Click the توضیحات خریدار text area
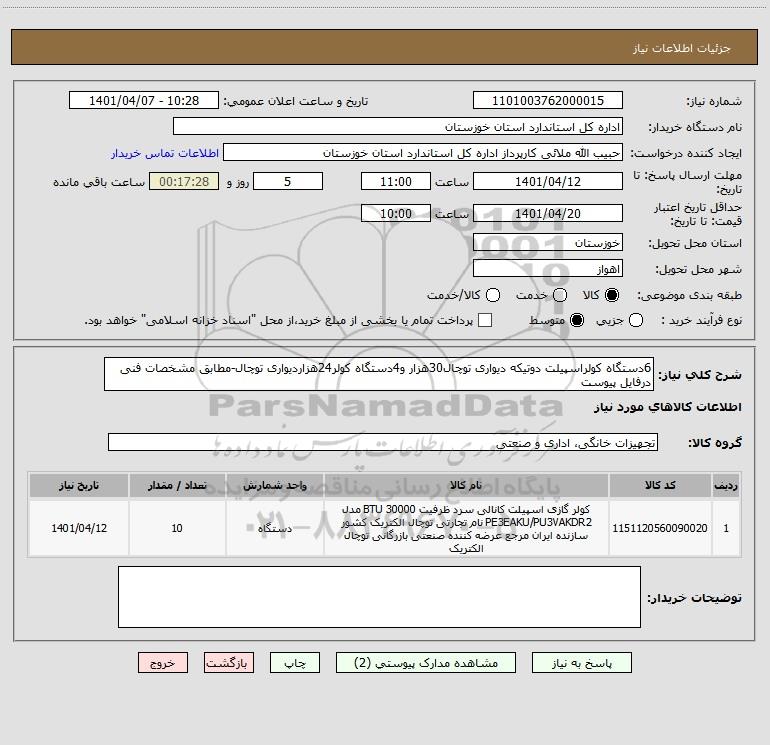This screenshot has width=770, height=745. 379,597
